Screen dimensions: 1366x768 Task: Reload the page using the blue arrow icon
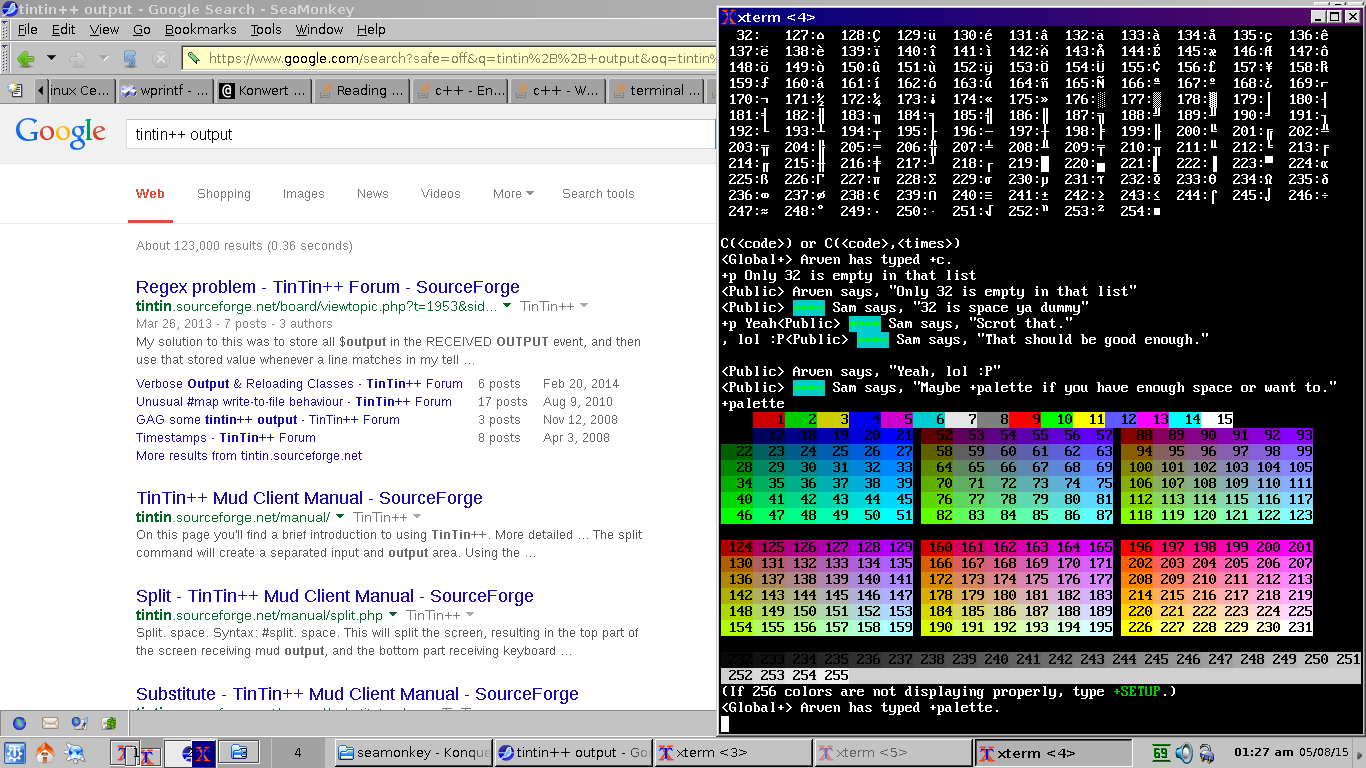(130, 59)
